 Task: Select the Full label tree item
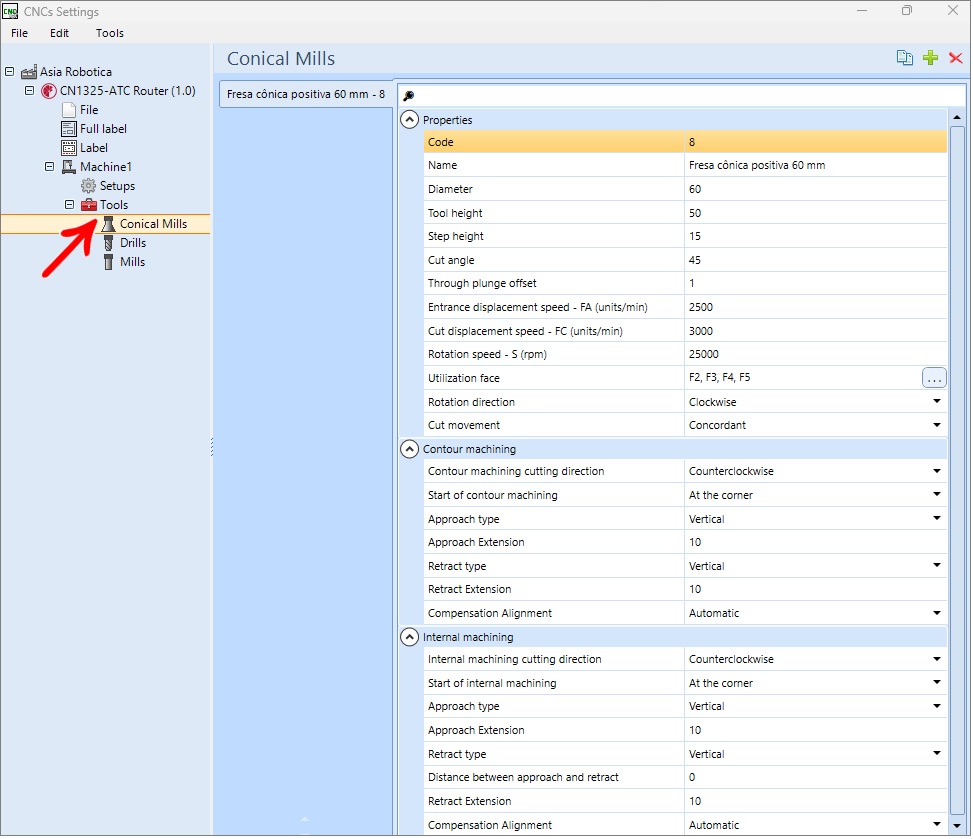point(103,129)
